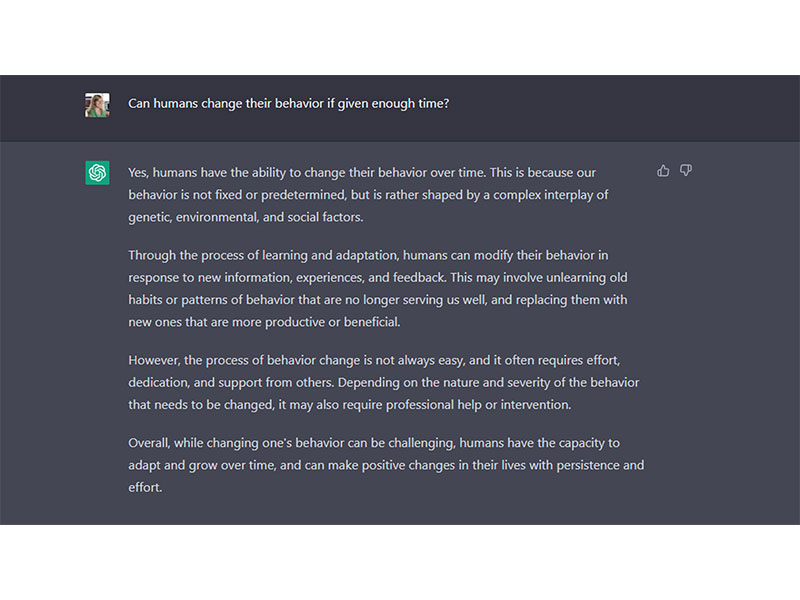Click the phrase 'professional help or intervention'
The height and width of the screenshot is (600, 800).
(478, 405)
